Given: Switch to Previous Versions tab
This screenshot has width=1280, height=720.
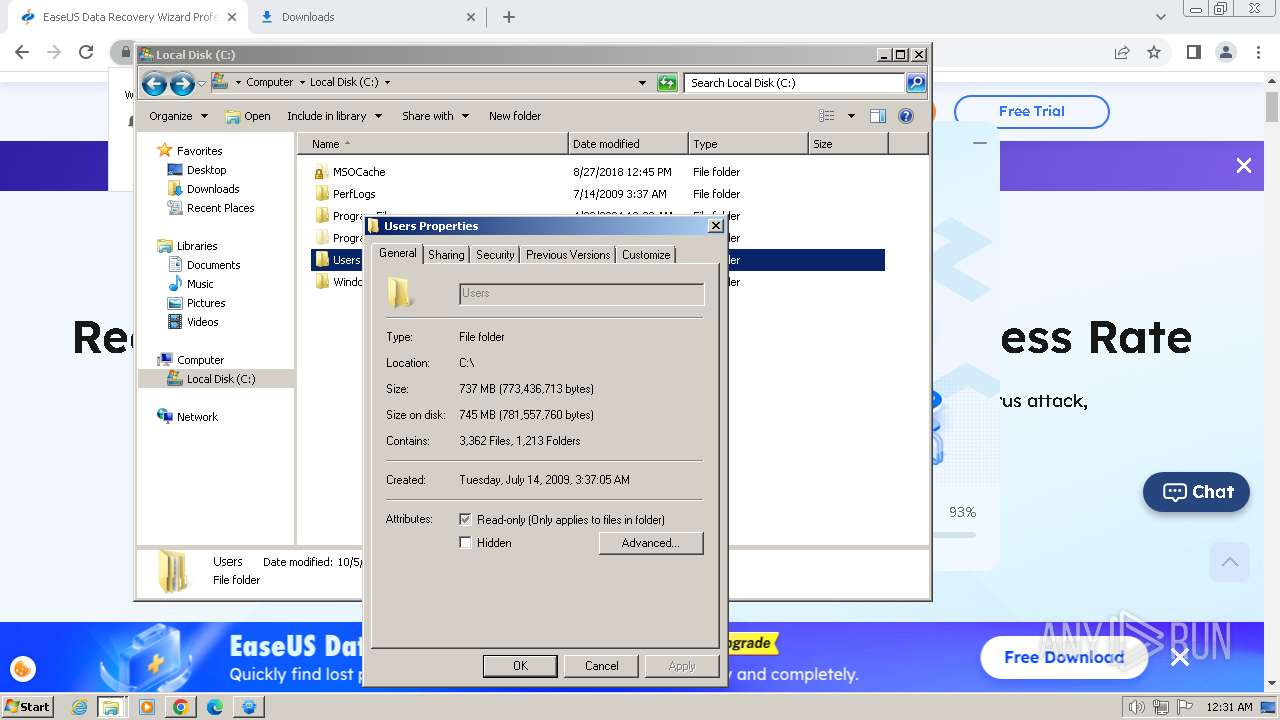Looking at the screenshot, I should point(568,255).
